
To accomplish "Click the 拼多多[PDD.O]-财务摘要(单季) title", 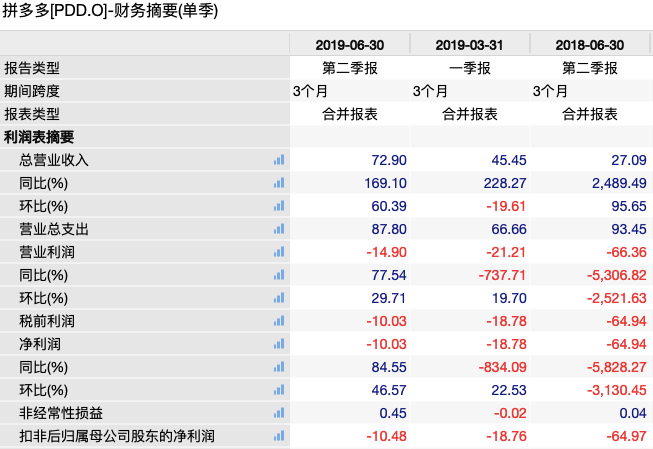I will 110,12.
